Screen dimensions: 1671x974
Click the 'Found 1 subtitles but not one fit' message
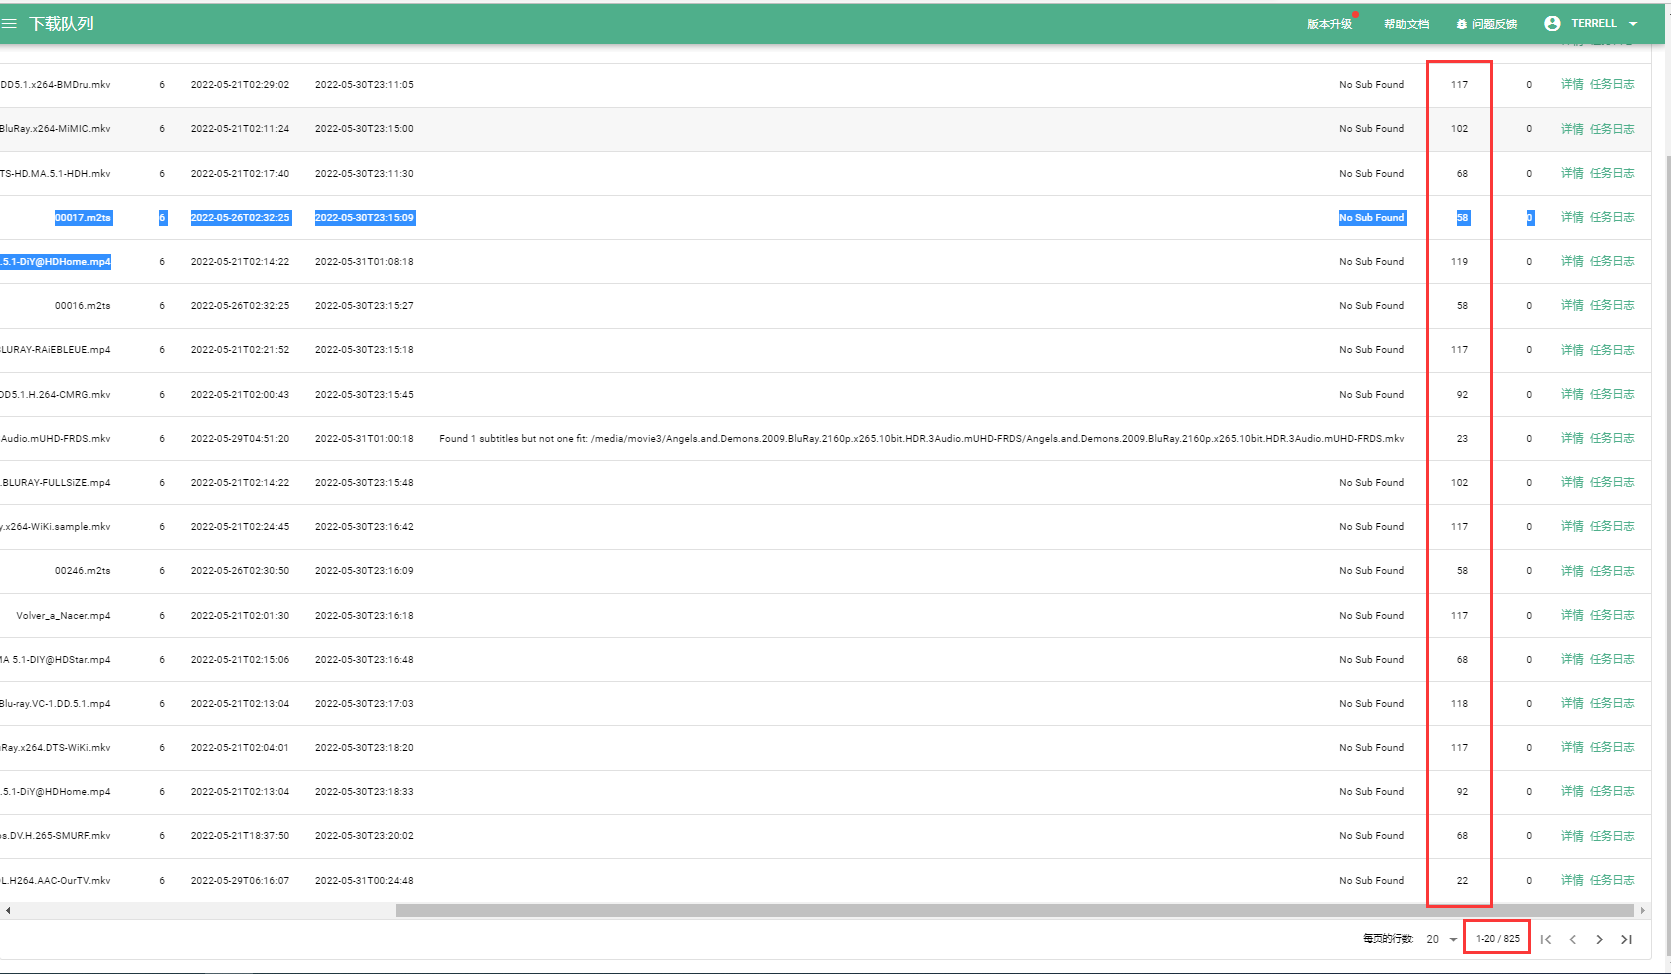pyautogui.click(x=922, y=438)
